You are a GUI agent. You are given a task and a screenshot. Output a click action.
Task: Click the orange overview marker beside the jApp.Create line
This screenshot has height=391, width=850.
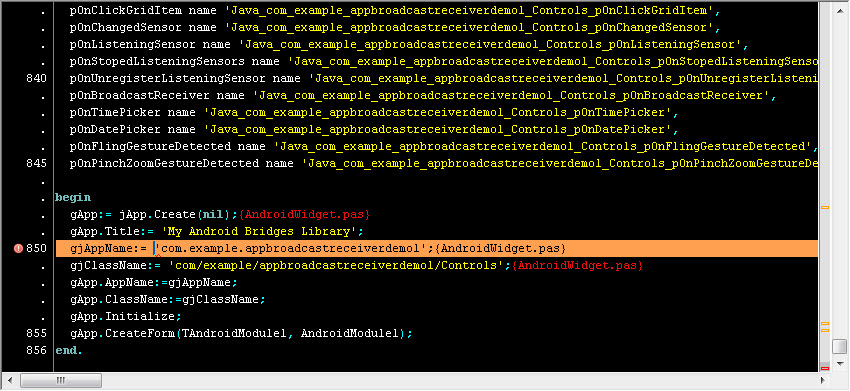(x=825, y=207)
